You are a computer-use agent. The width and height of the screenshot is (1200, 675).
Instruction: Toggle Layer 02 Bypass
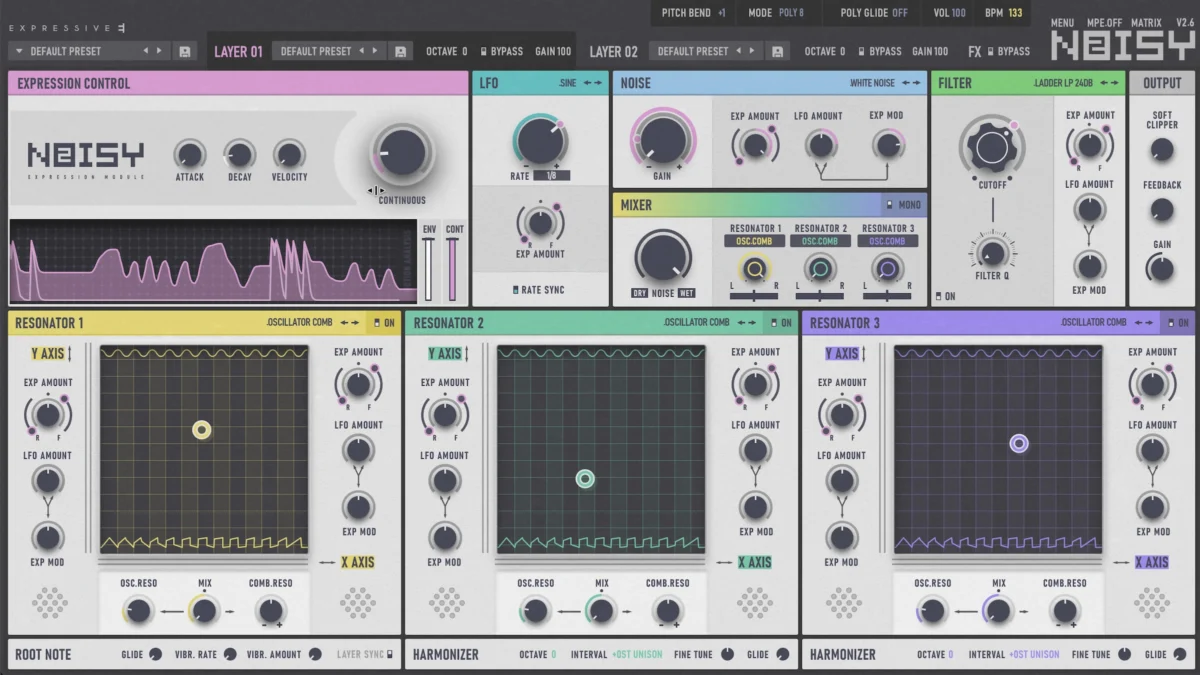[880, 51]
